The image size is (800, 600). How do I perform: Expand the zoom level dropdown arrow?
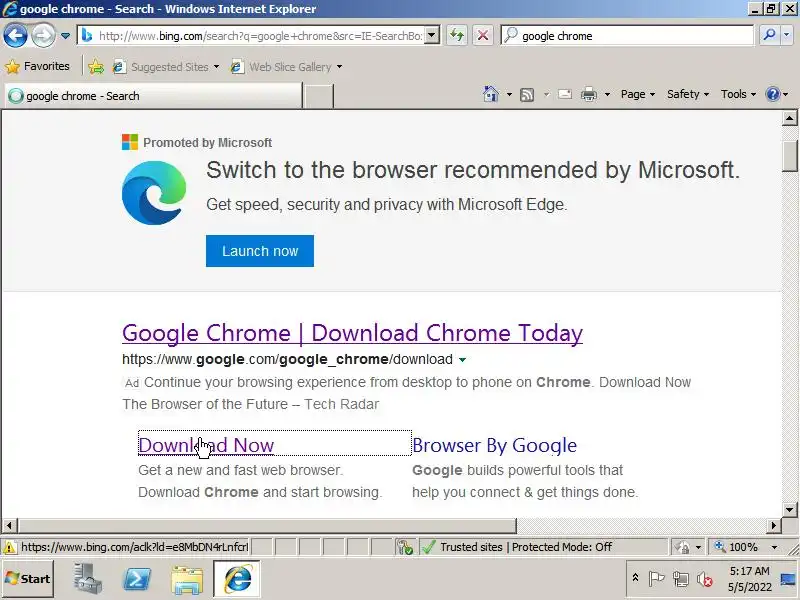pyautogui.click(x=774, y=547)
